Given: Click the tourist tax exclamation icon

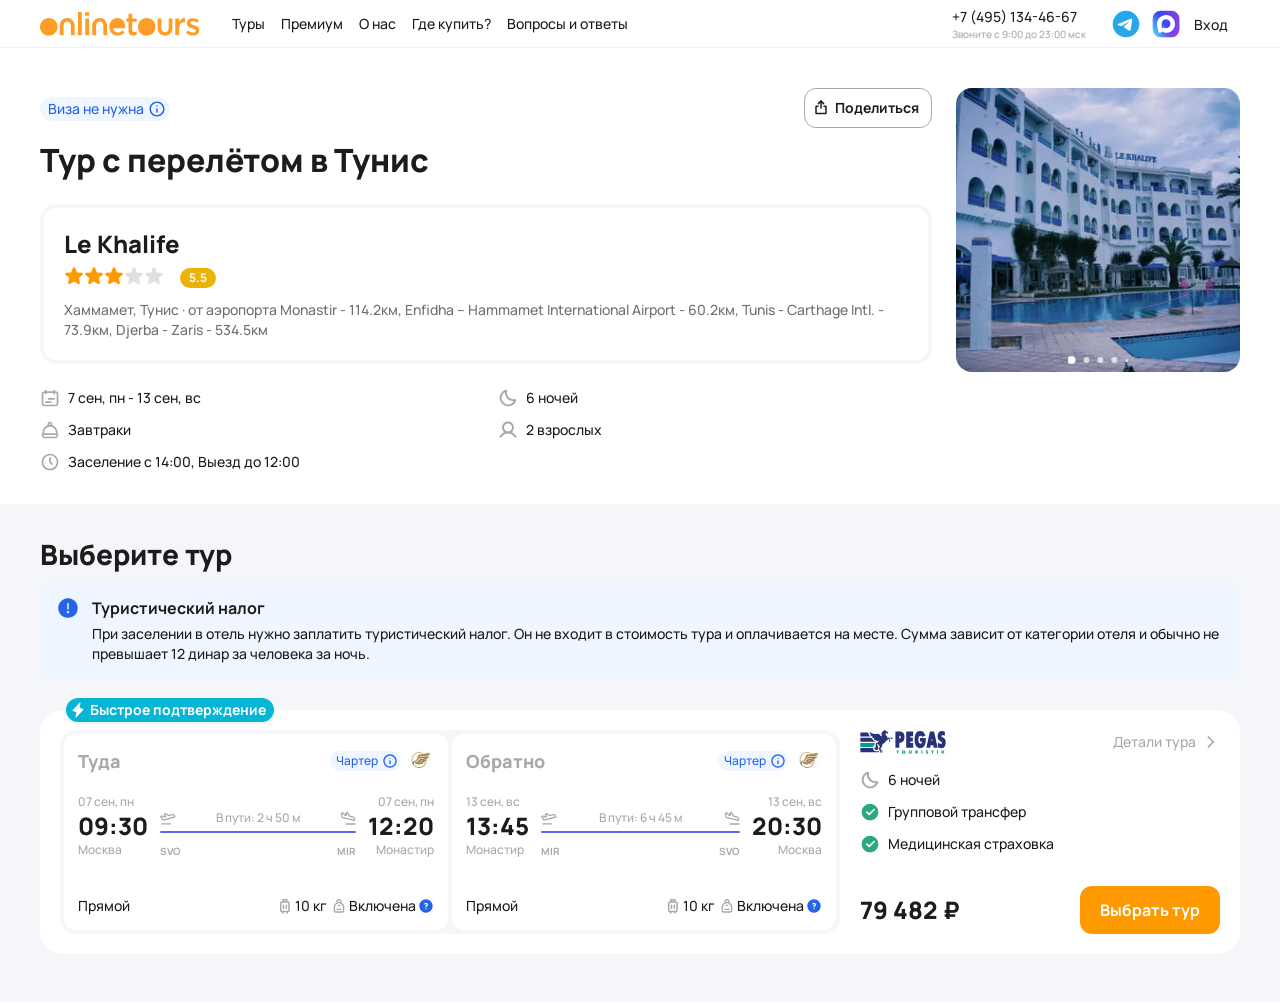Looking at the screenshot, I should click(x=68, y=608).
